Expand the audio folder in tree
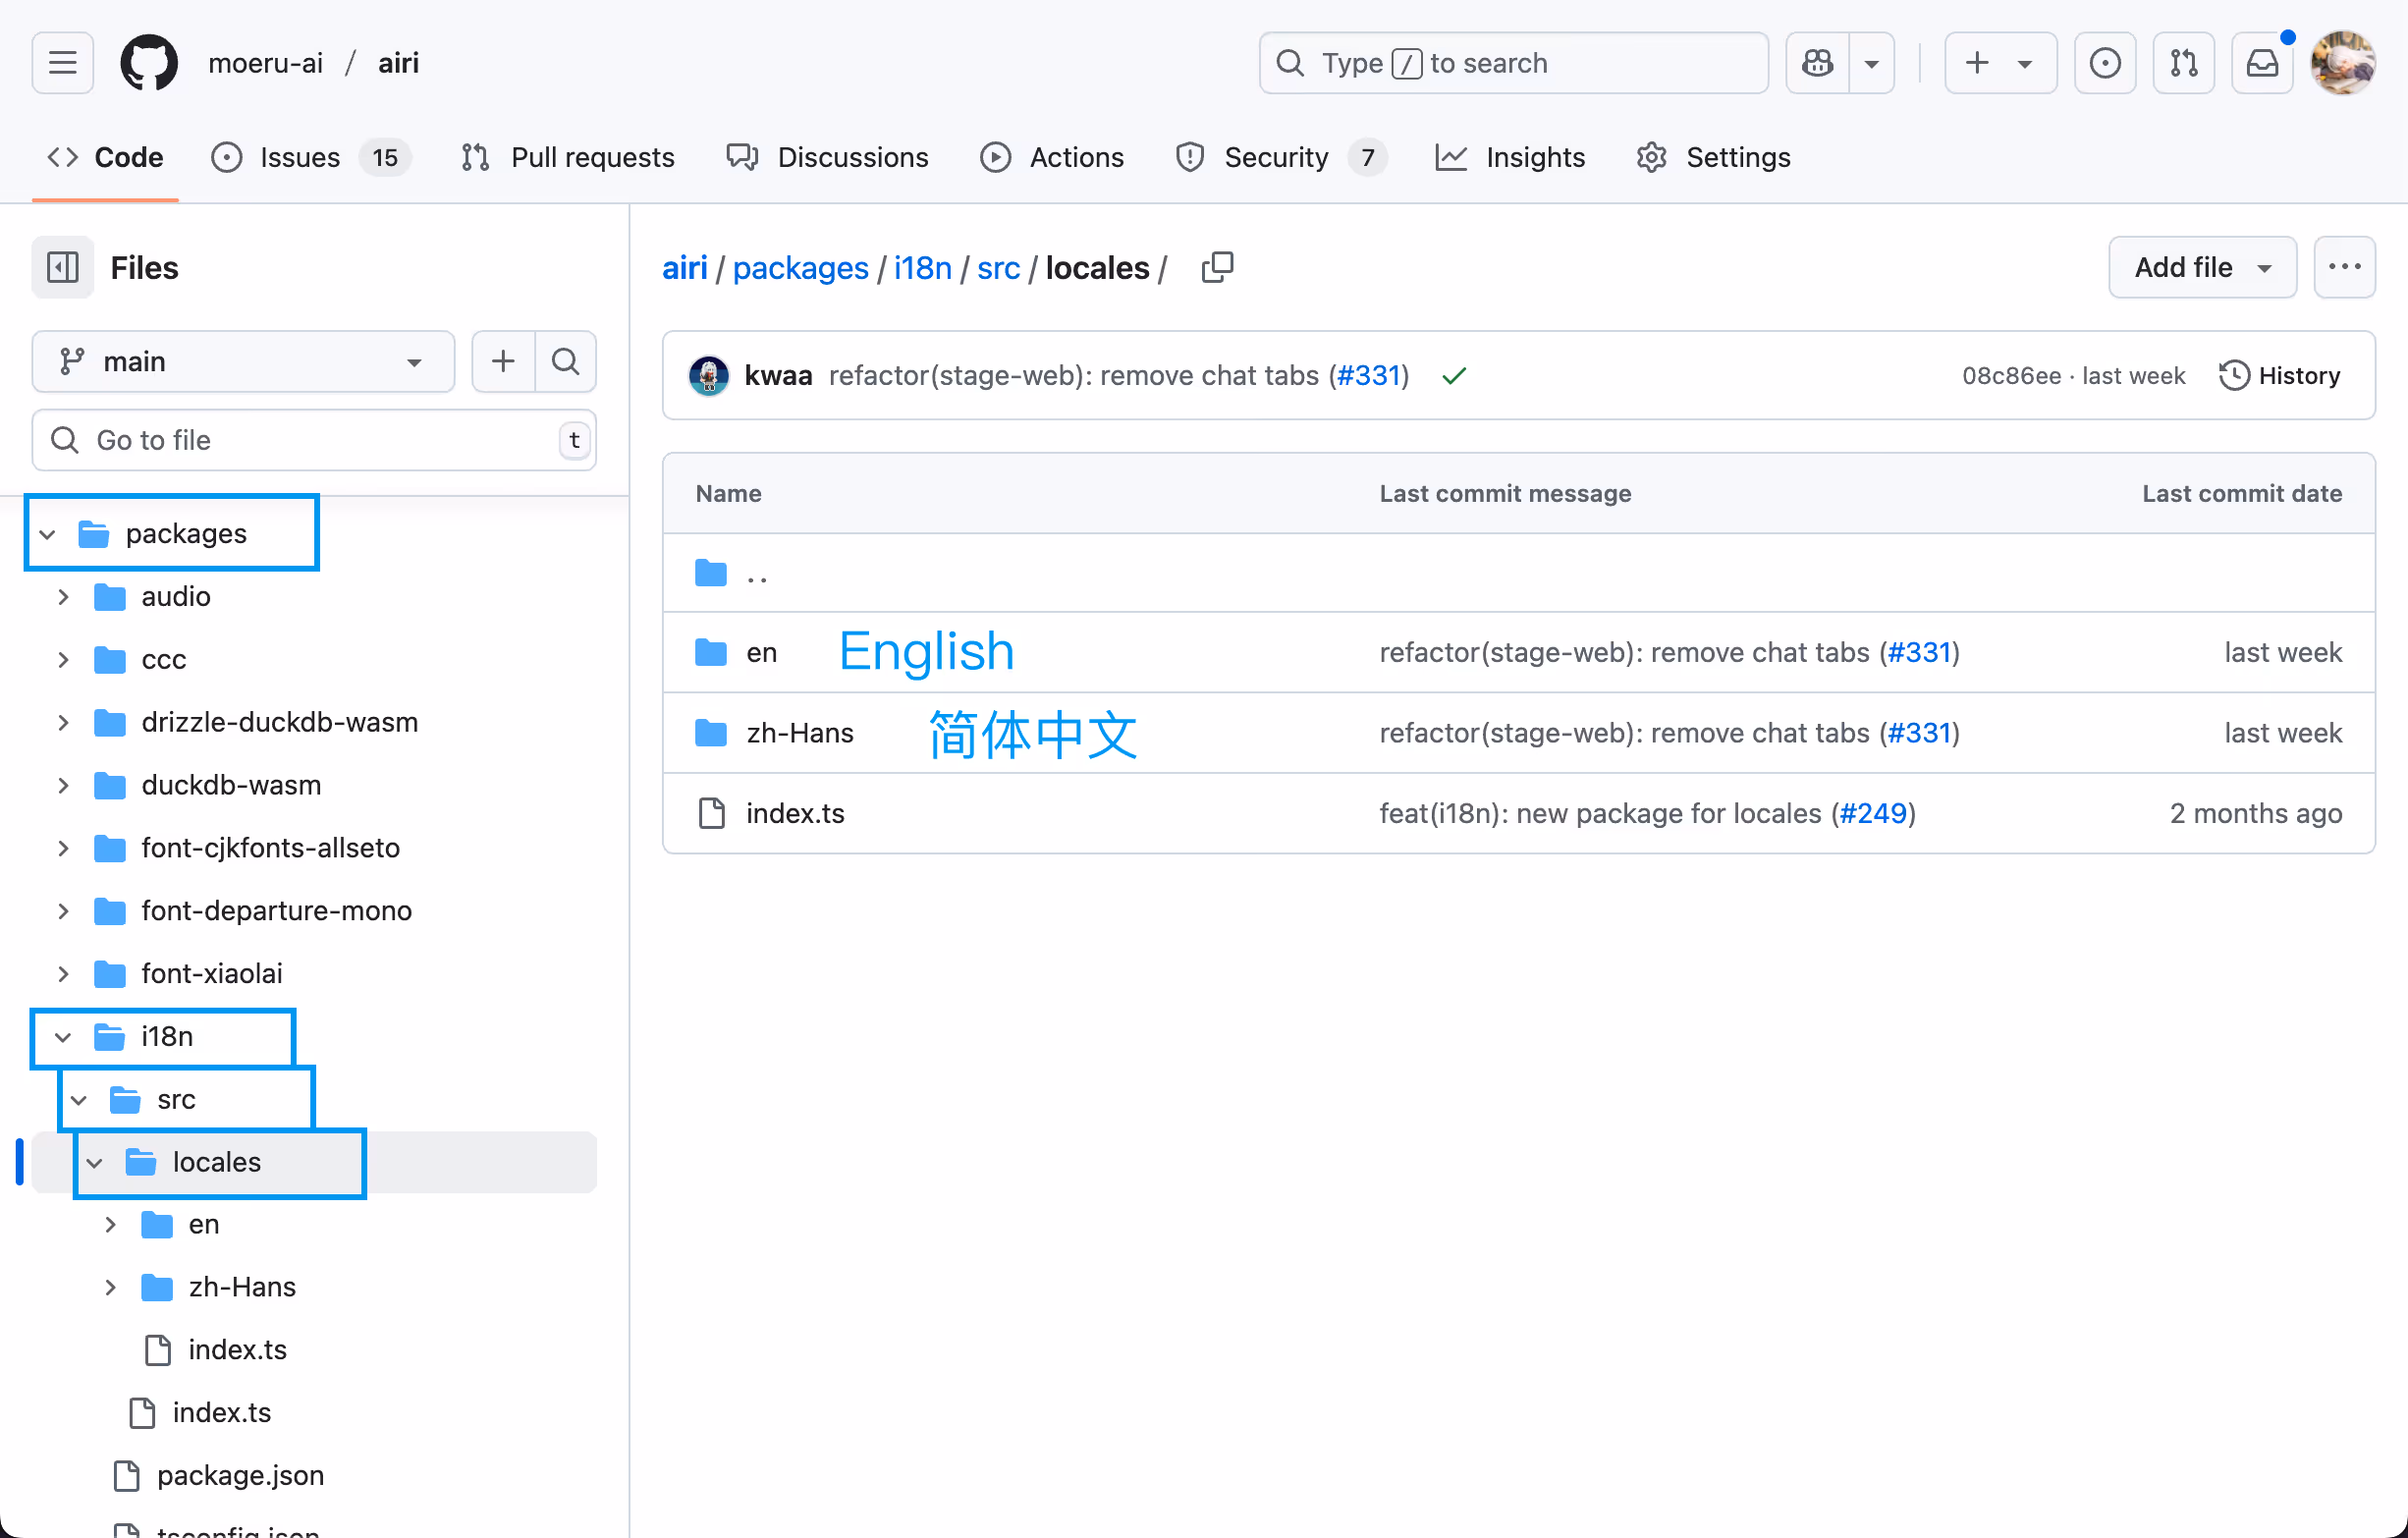2408x1538 pixels. click(63, 597)
